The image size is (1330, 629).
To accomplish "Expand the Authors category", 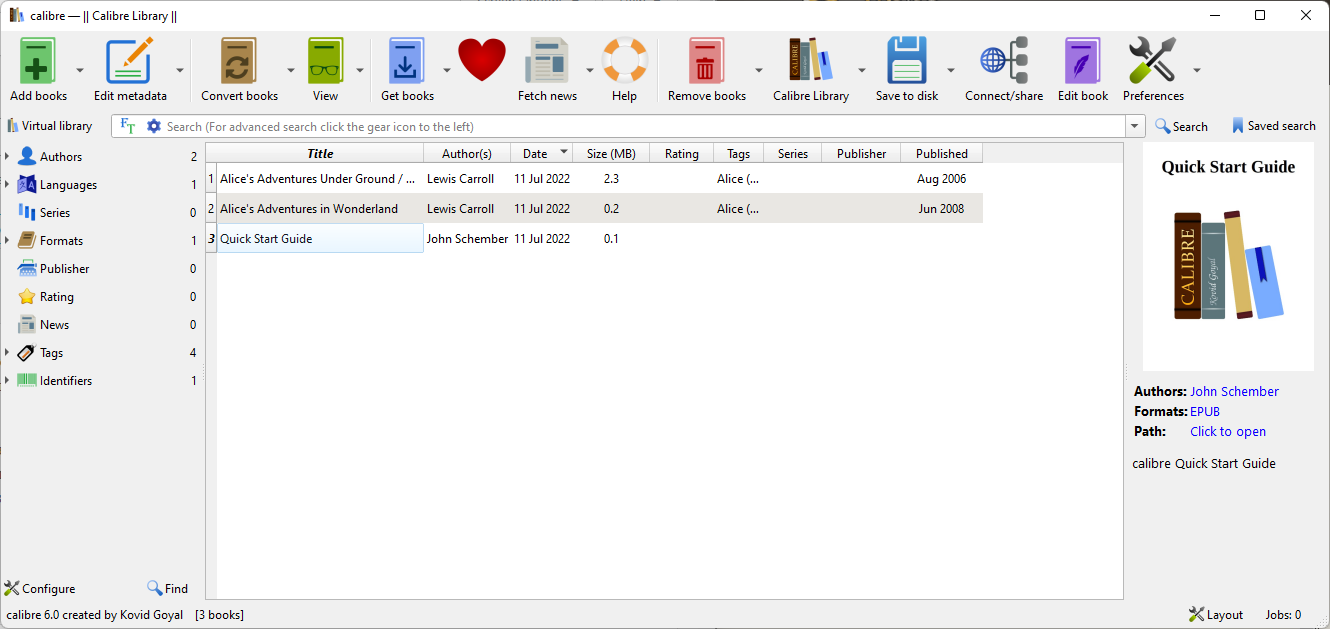I will click(7, 157).
